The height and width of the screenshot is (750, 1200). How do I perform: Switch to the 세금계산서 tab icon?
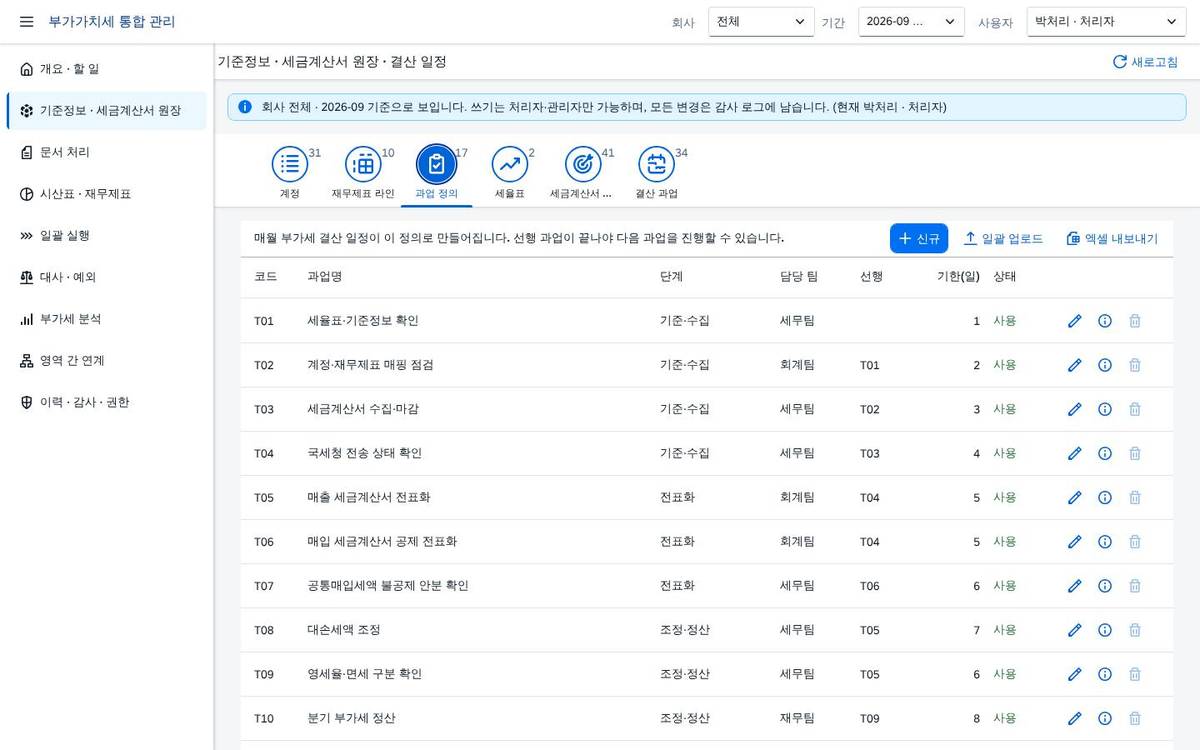(x=583, y=164)
